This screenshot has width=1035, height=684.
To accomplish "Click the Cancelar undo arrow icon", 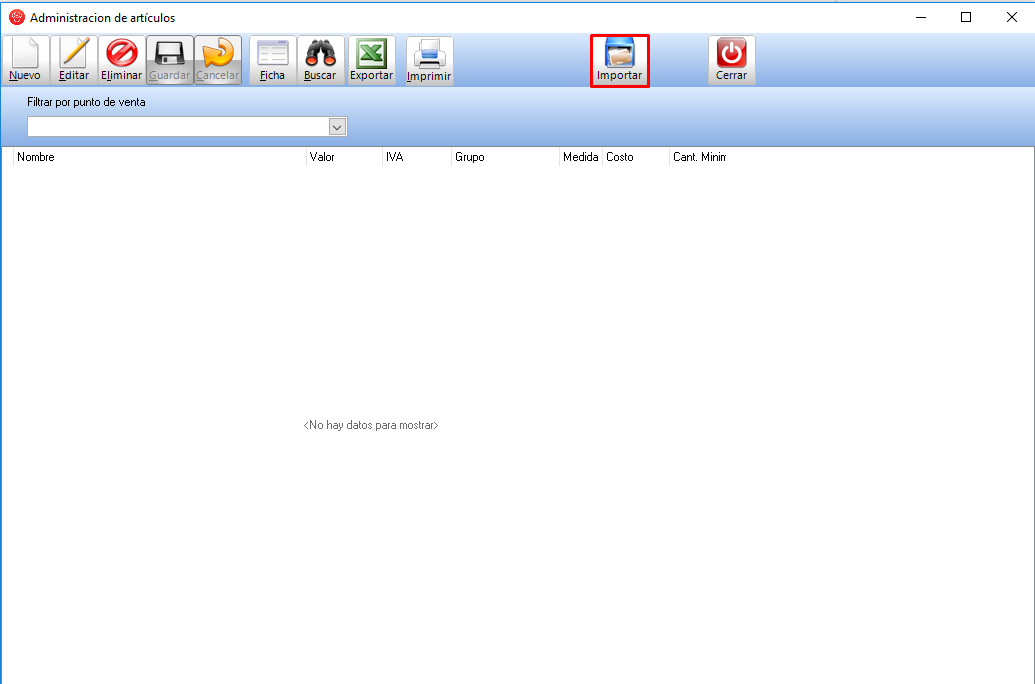I will [217, 60].
